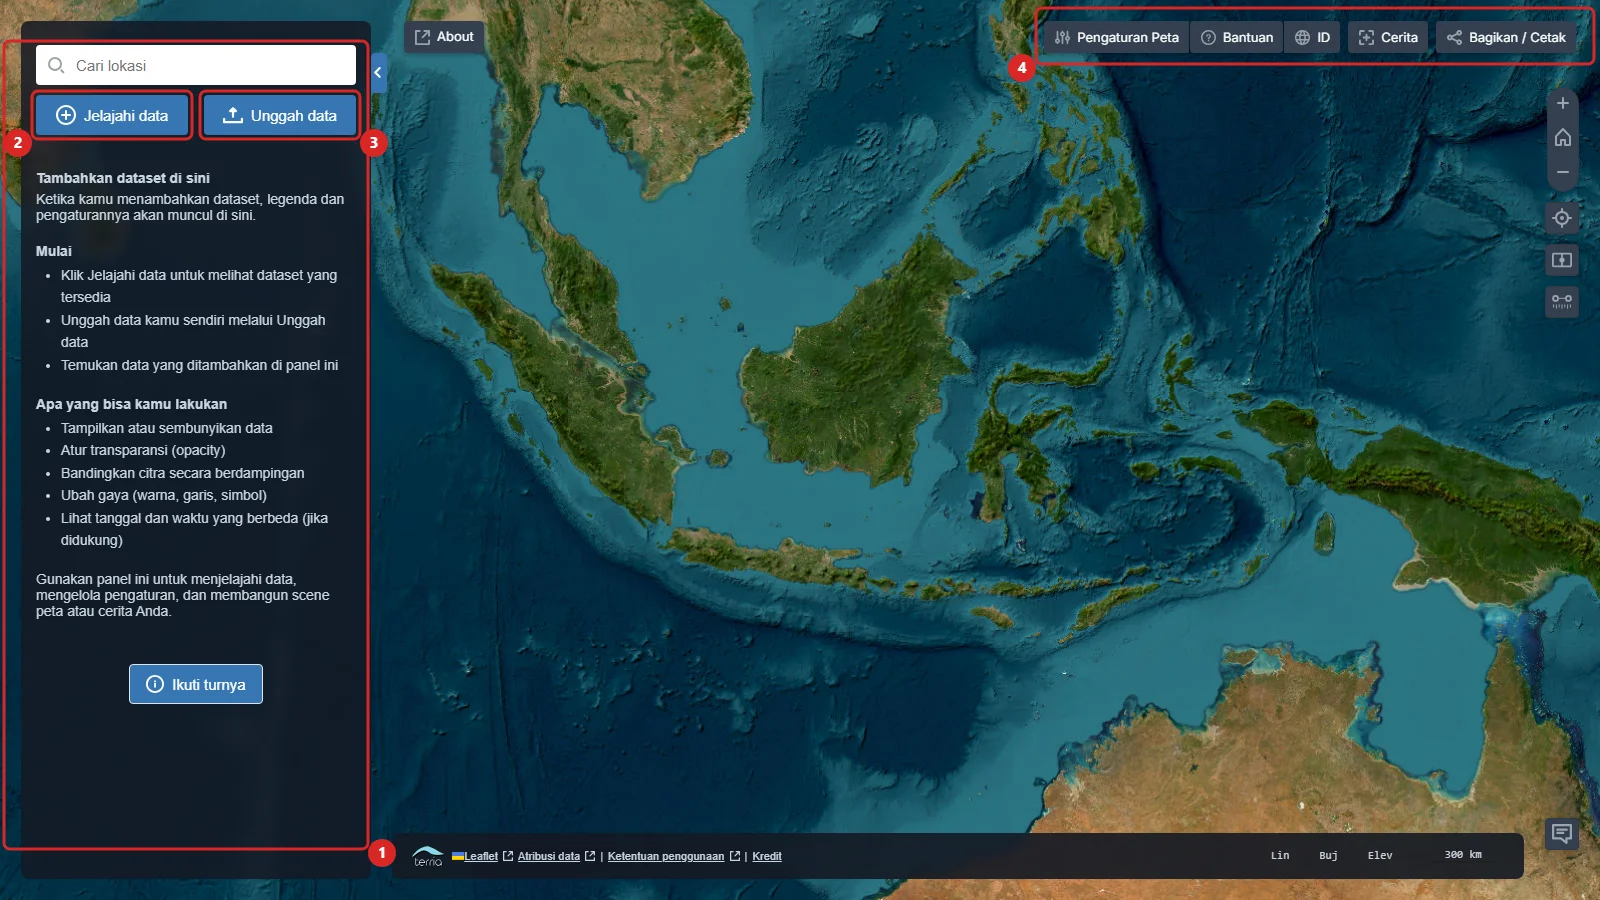
Task: Click 'Bandingkan citra secara berdampingan' item
Action: coord(183,473)
